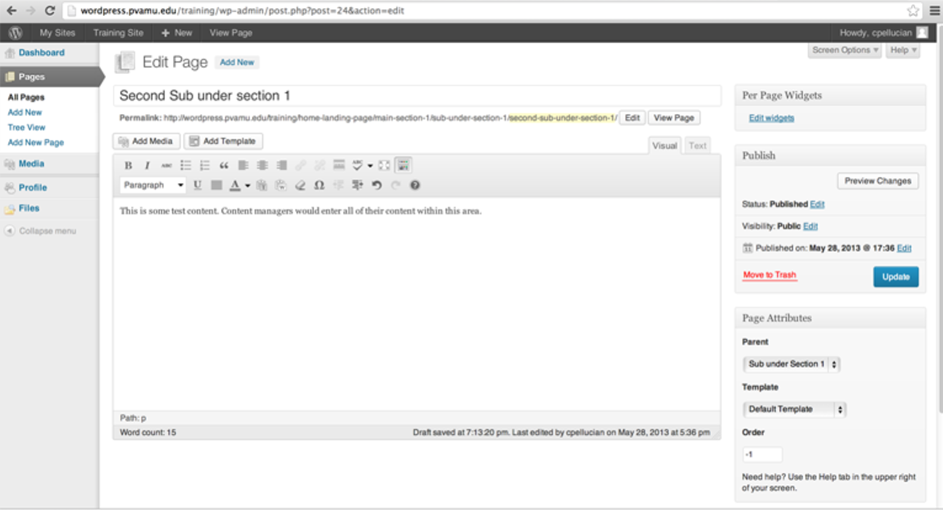Screen dimensions: 943x510
Task: Insert a blockquote
Action: 224,165
